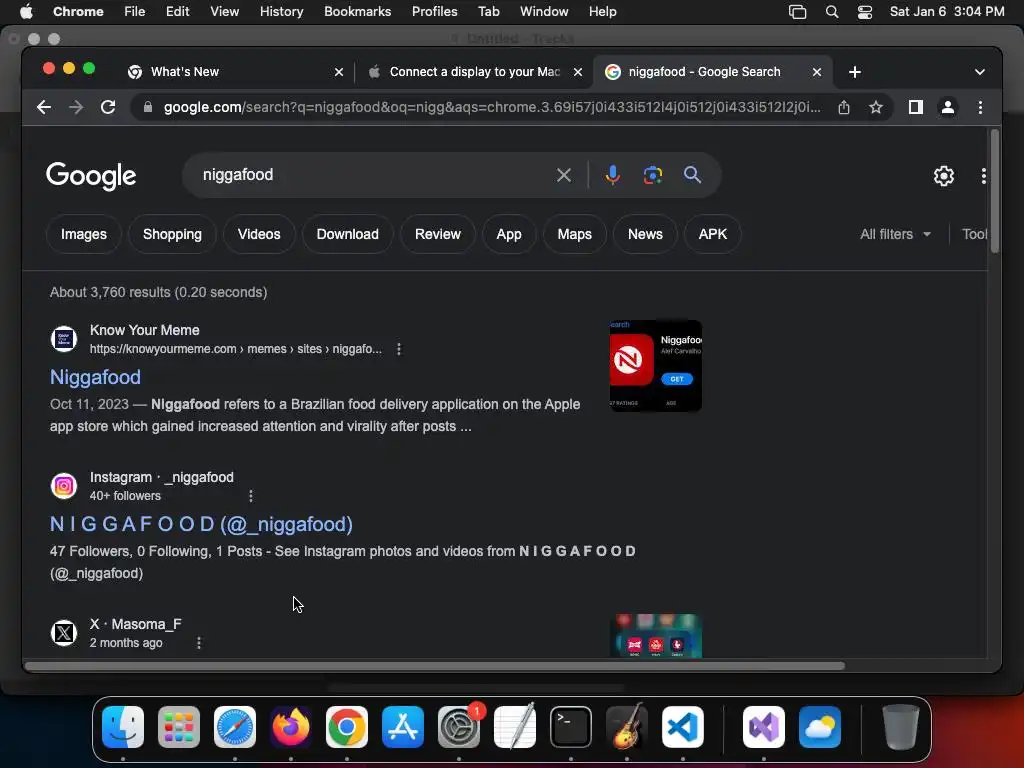
Task: Launch Finder from the Dock
Action: coord(123,727)
